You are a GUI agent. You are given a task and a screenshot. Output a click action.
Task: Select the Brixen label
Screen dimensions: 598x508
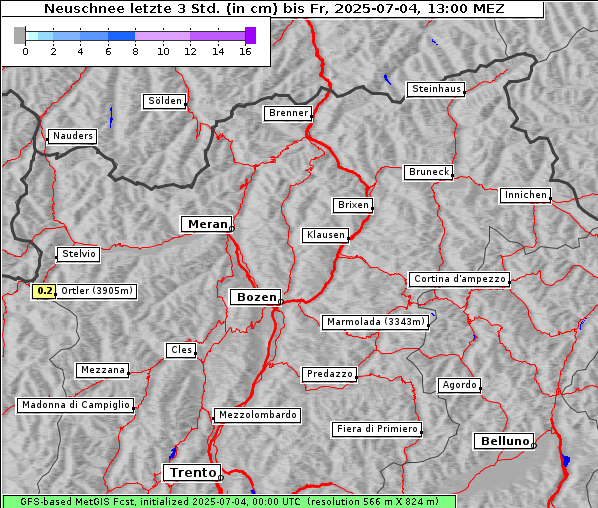[353, 205]
